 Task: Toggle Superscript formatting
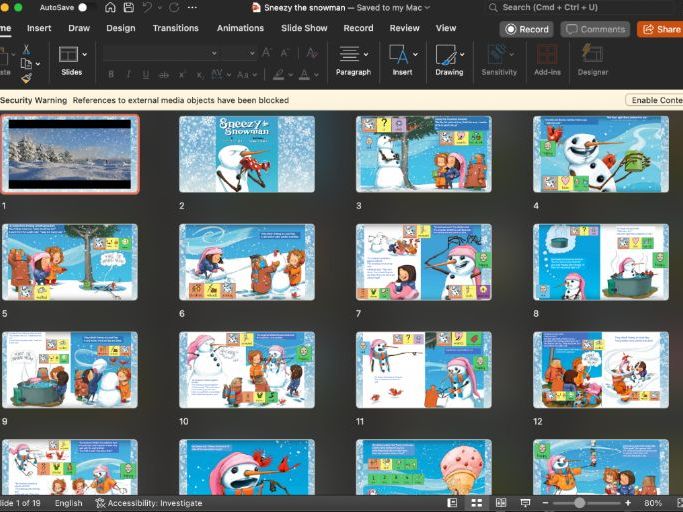tap(182, 75)
